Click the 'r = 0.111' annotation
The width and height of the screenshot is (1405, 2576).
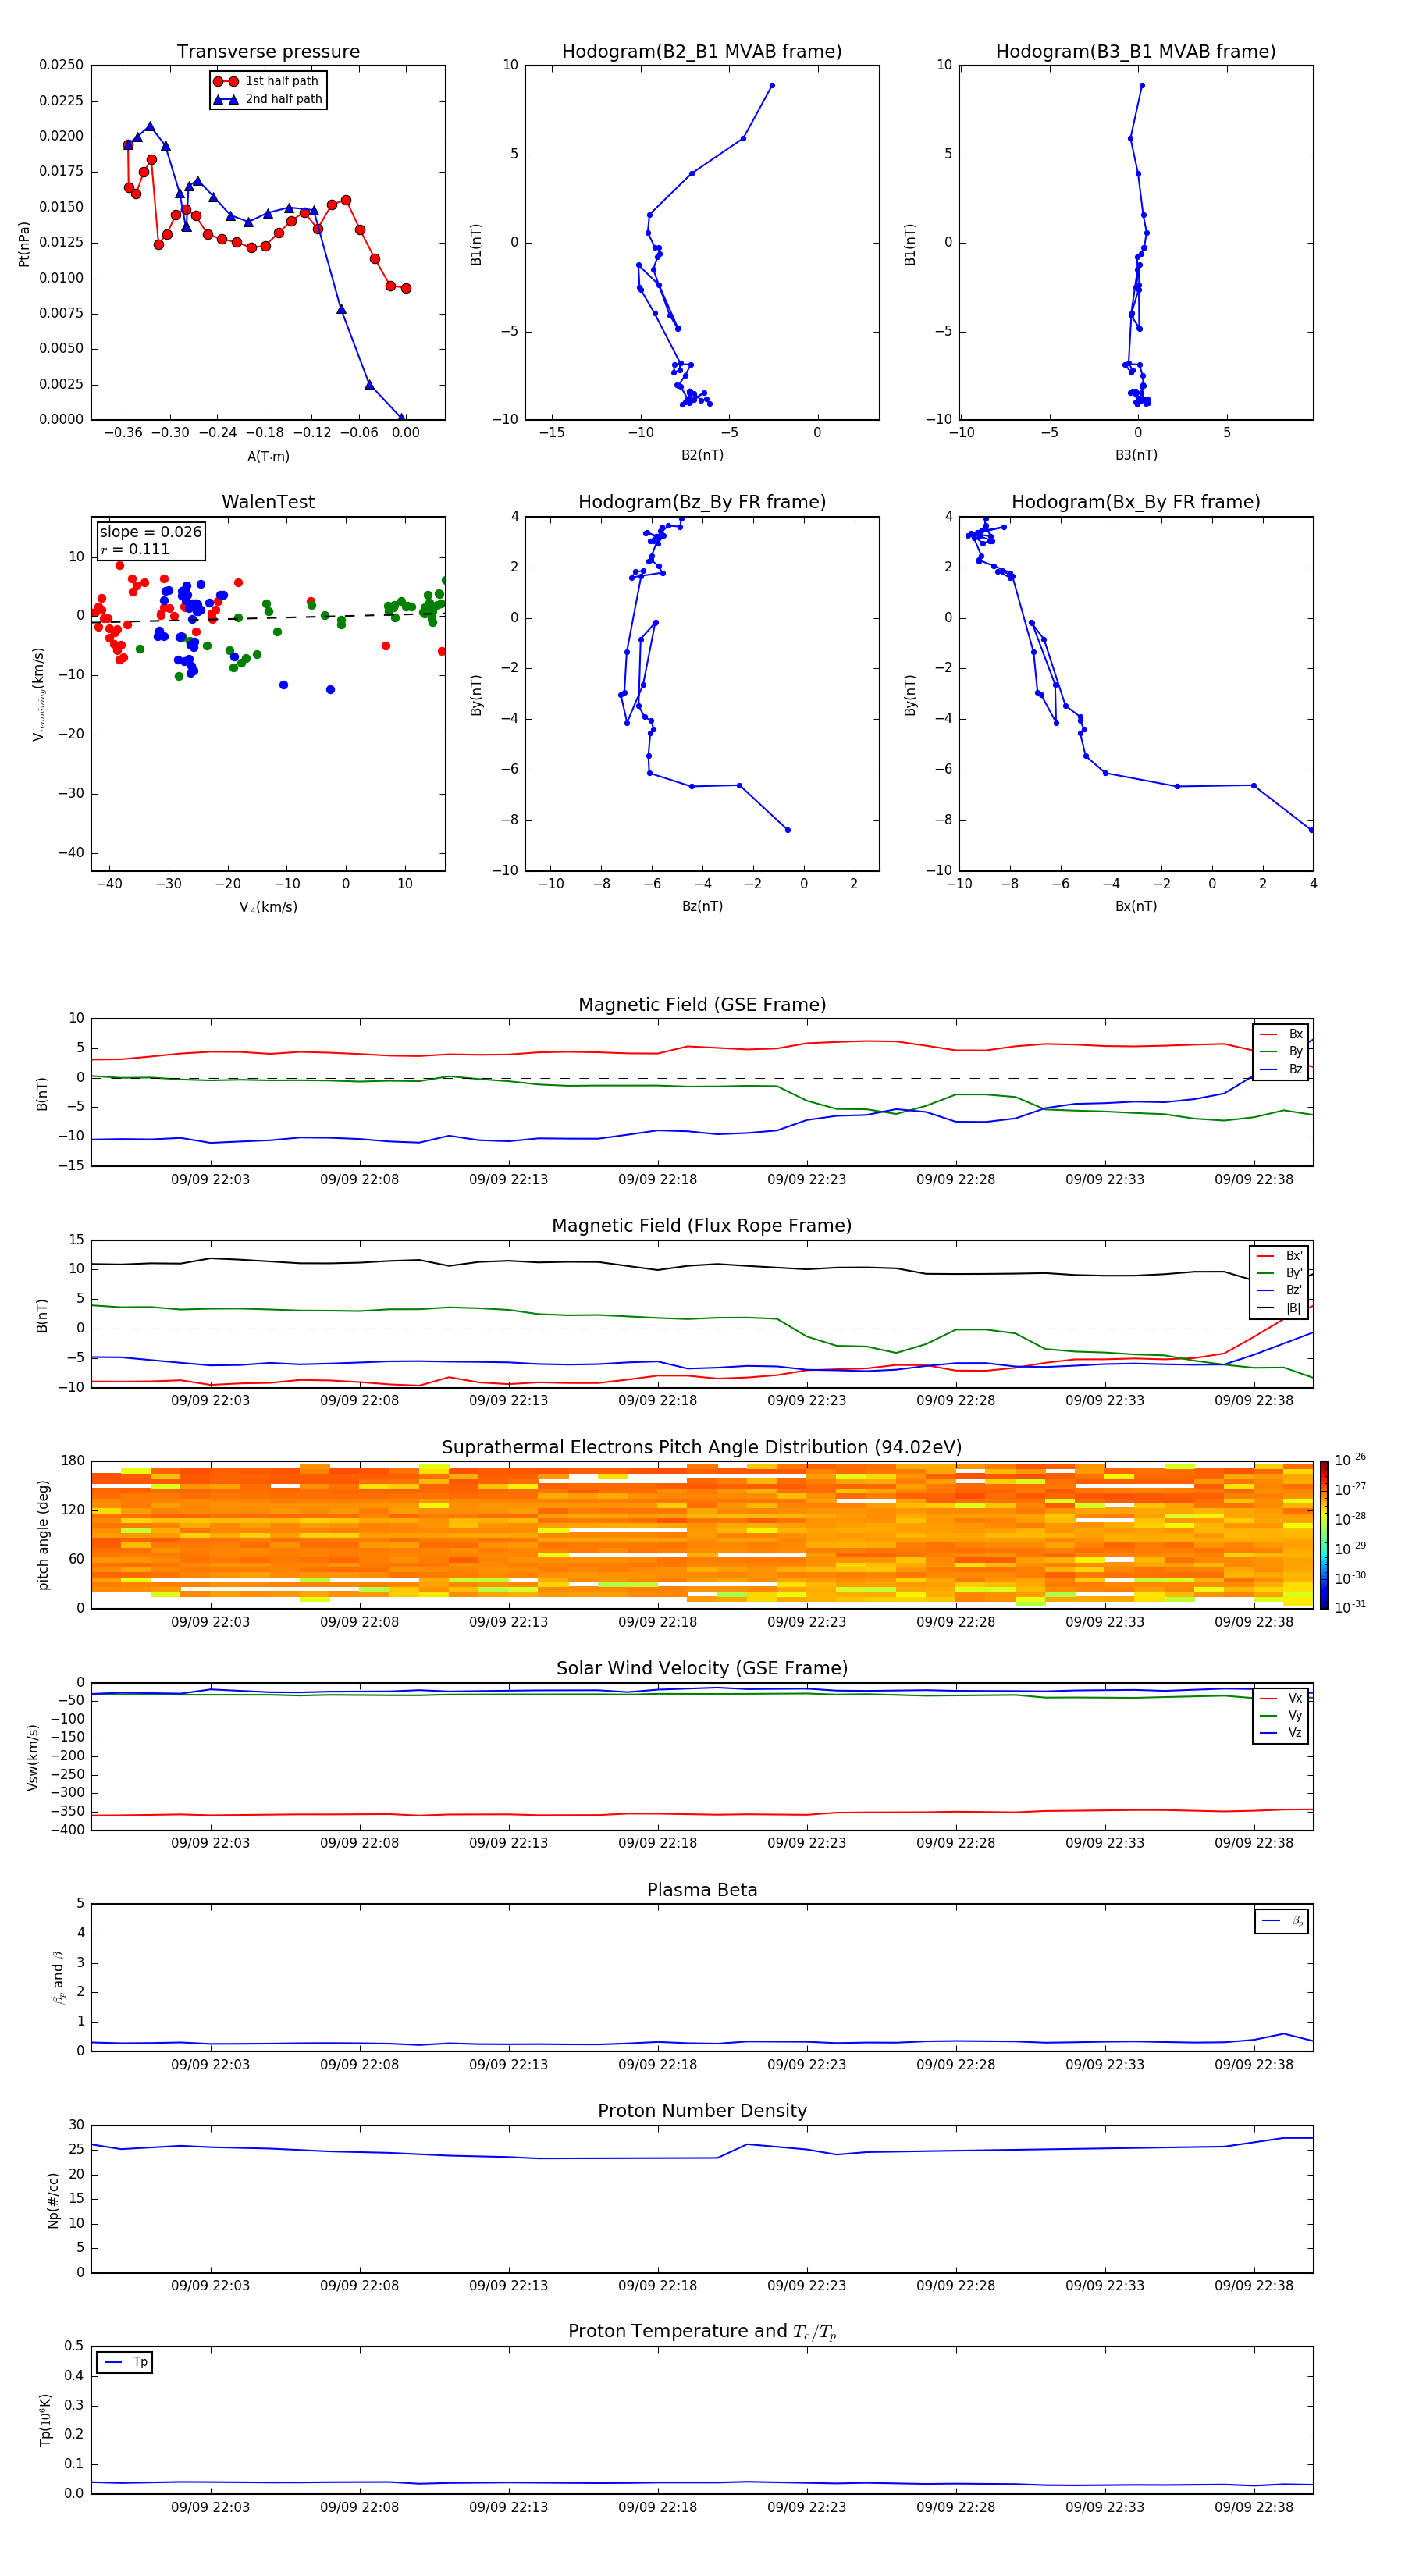(135, 549)
